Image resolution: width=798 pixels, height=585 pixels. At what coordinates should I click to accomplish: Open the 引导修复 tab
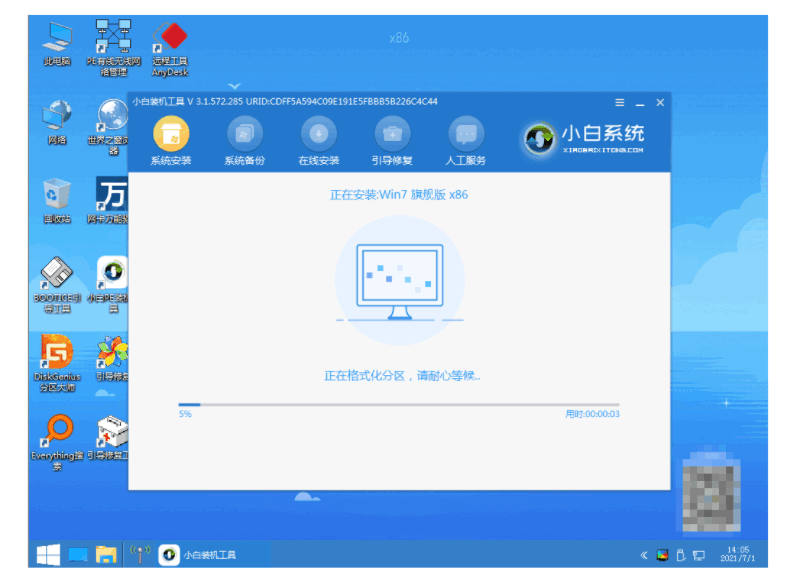pos(392,141)
